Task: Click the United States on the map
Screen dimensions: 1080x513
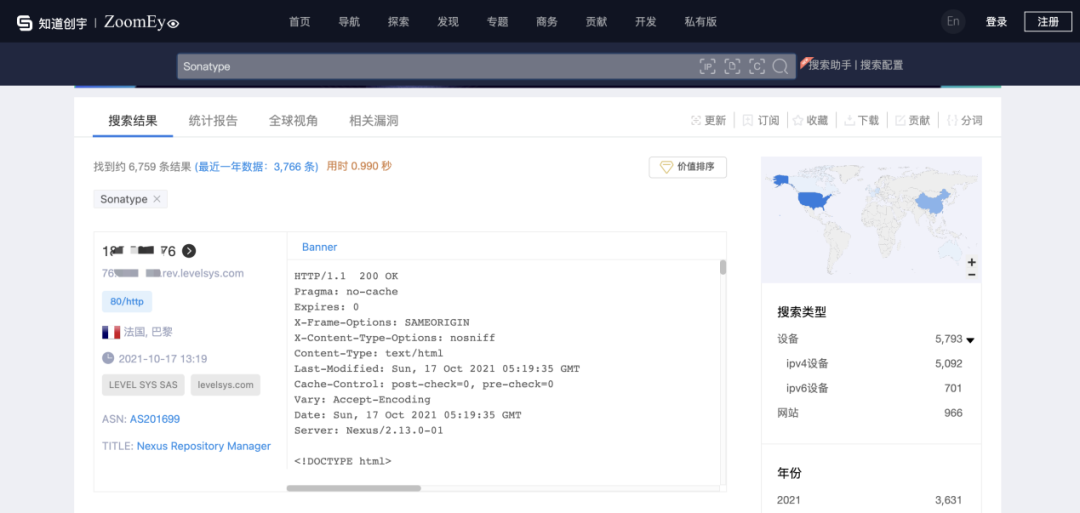Action: [x=816, y=201]
